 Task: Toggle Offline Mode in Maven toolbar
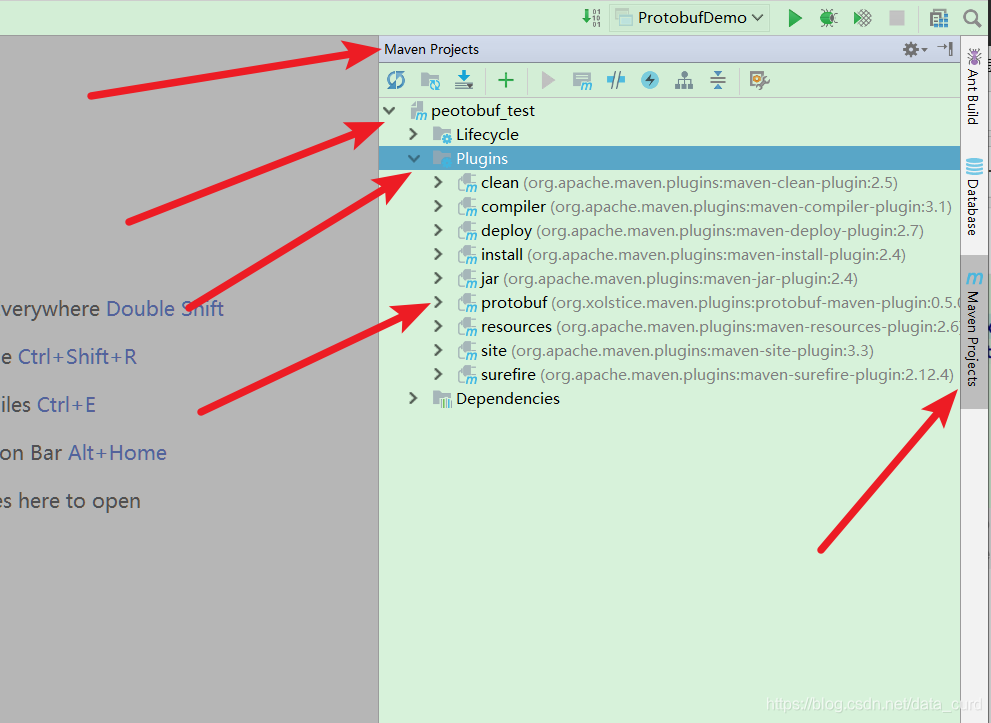[616, 80]
